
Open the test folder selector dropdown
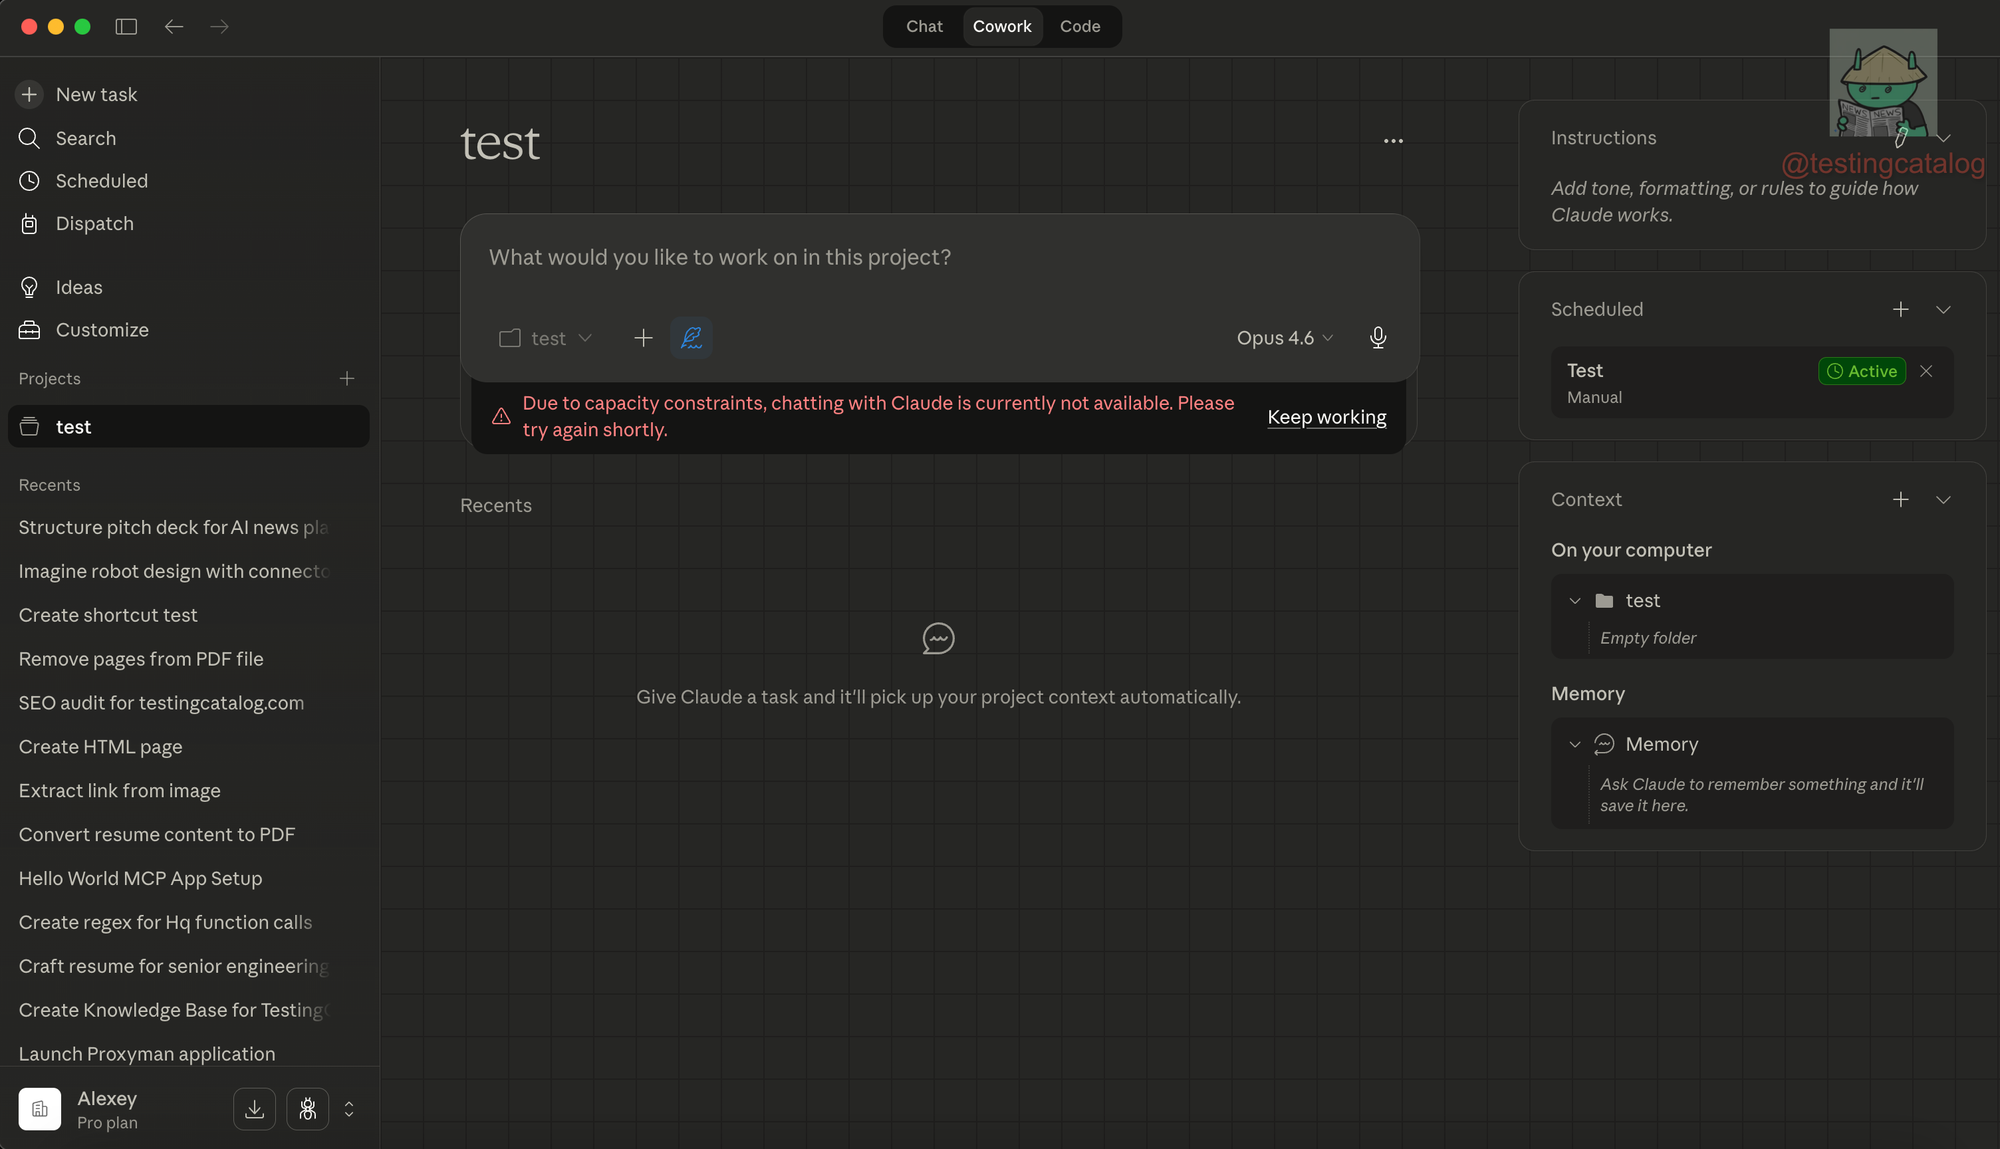(546, 338)
